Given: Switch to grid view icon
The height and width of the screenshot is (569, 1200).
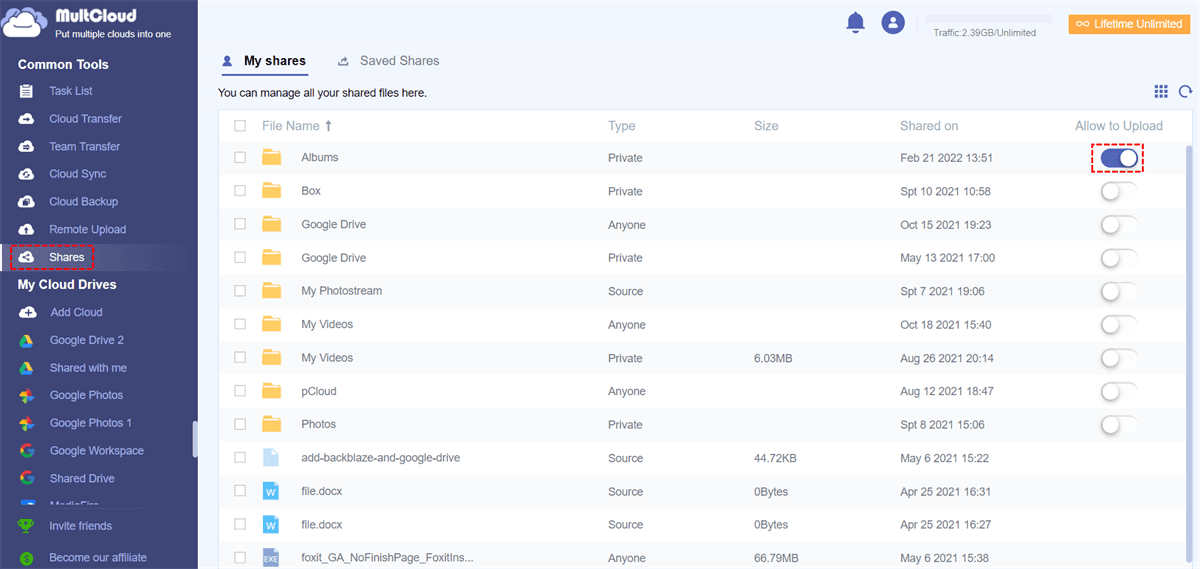Looking at the screenshot, I should point(1161,92).
